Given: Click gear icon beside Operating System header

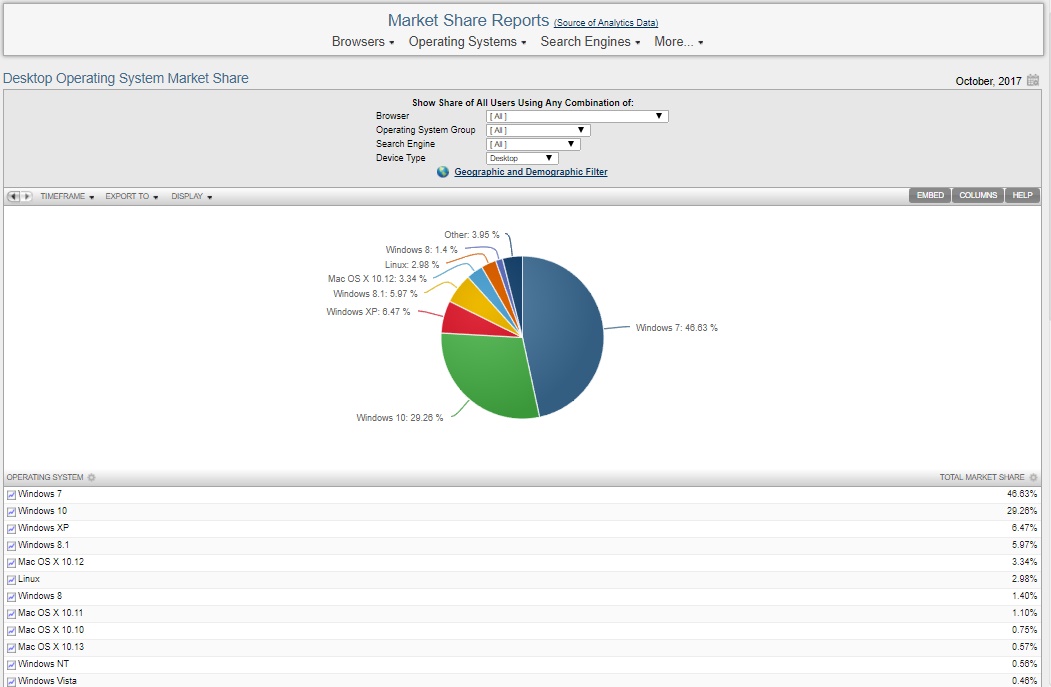Looking at the screenshot, I should [x=91, y=477].
